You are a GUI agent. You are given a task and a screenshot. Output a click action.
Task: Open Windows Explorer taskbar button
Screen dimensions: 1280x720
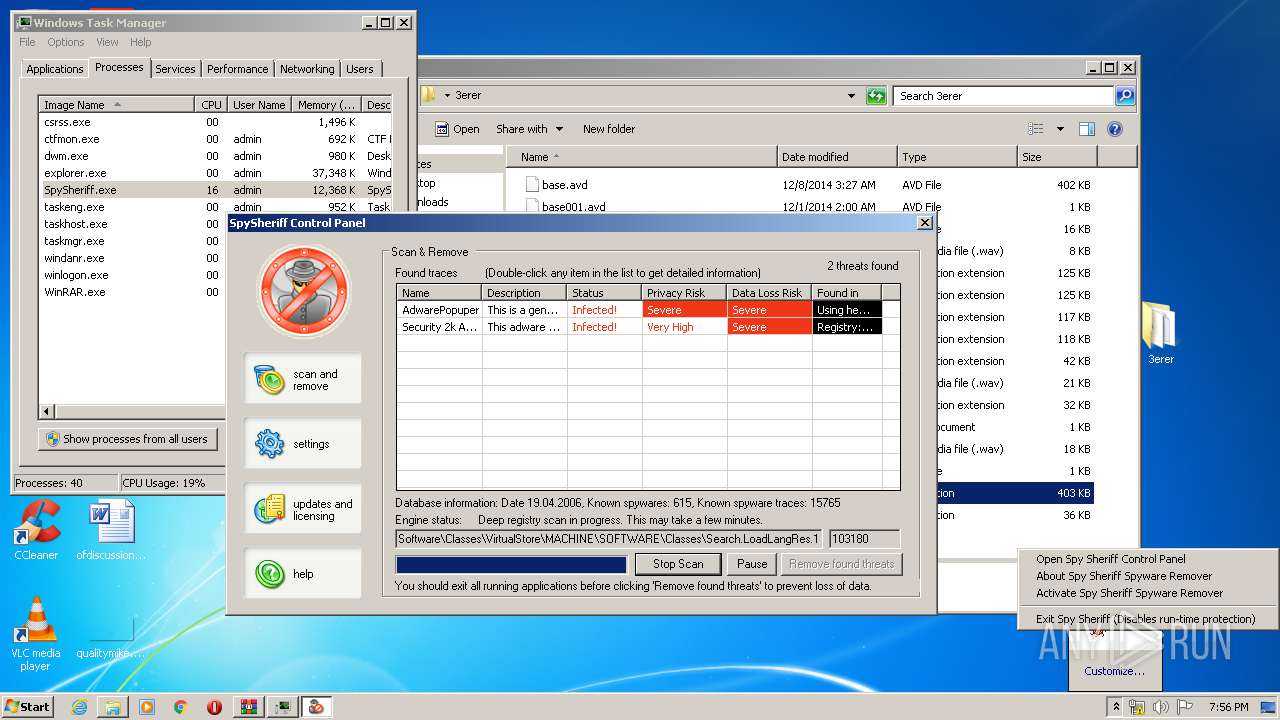click(113, 707)
